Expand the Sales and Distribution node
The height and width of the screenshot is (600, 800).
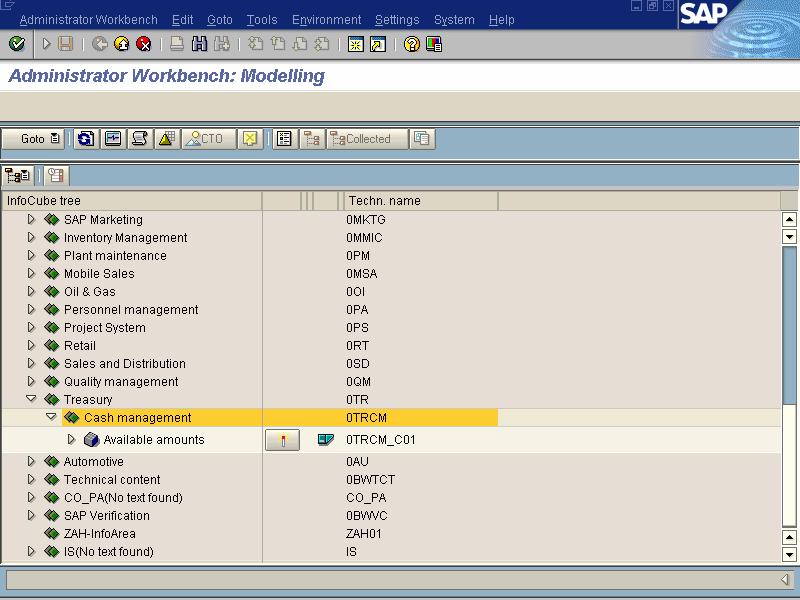[31, 363]
